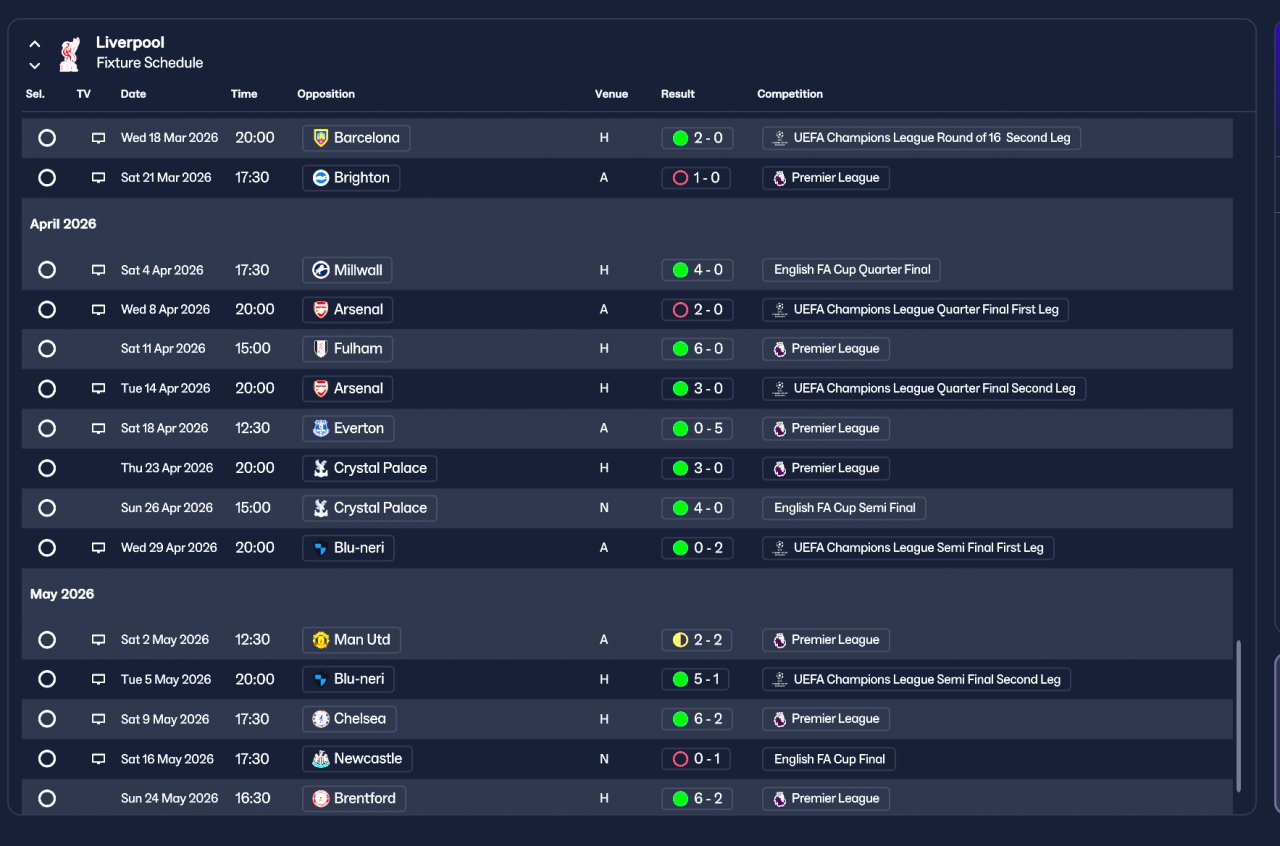This screenshot has width=1280, height=846.
Task: Open English FA Cup Quarter Final competition
Action: click(851, 270)
